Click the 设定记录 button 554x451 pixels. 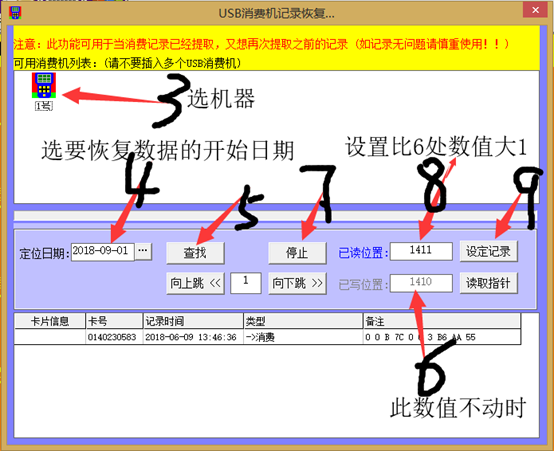pyautogui.click(x=489, y=251)
